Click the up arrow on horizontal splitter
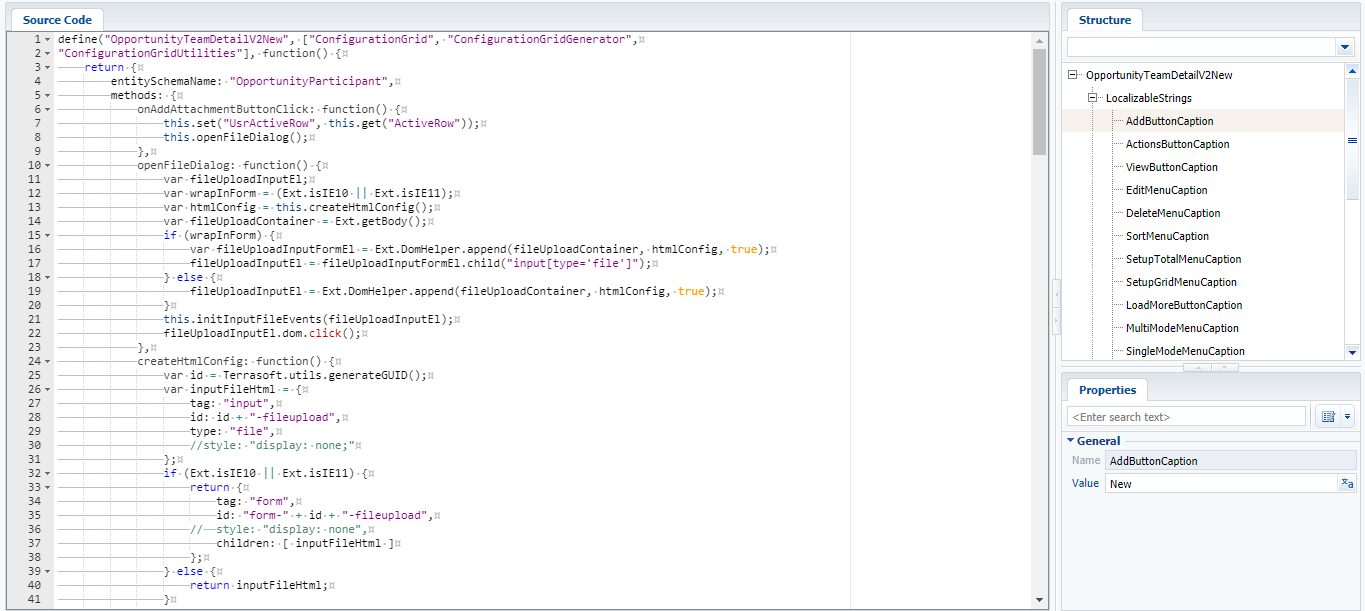Screen dimensions: 1365x611 point(1197,367)
